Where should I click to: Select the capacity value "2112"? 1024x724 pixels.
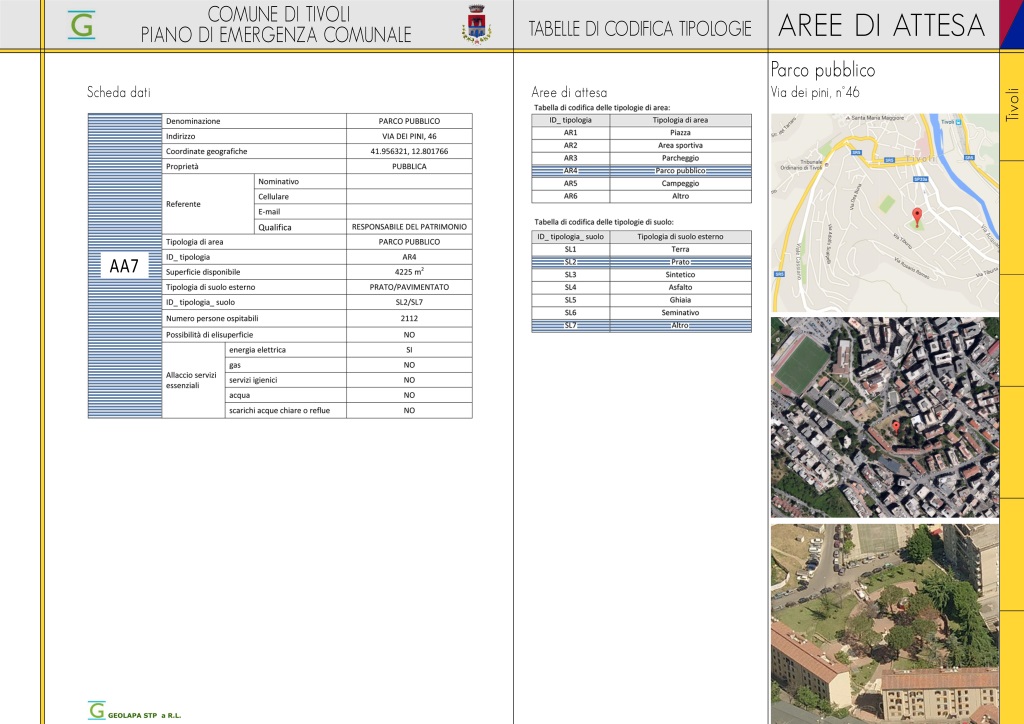click(409, 319)
